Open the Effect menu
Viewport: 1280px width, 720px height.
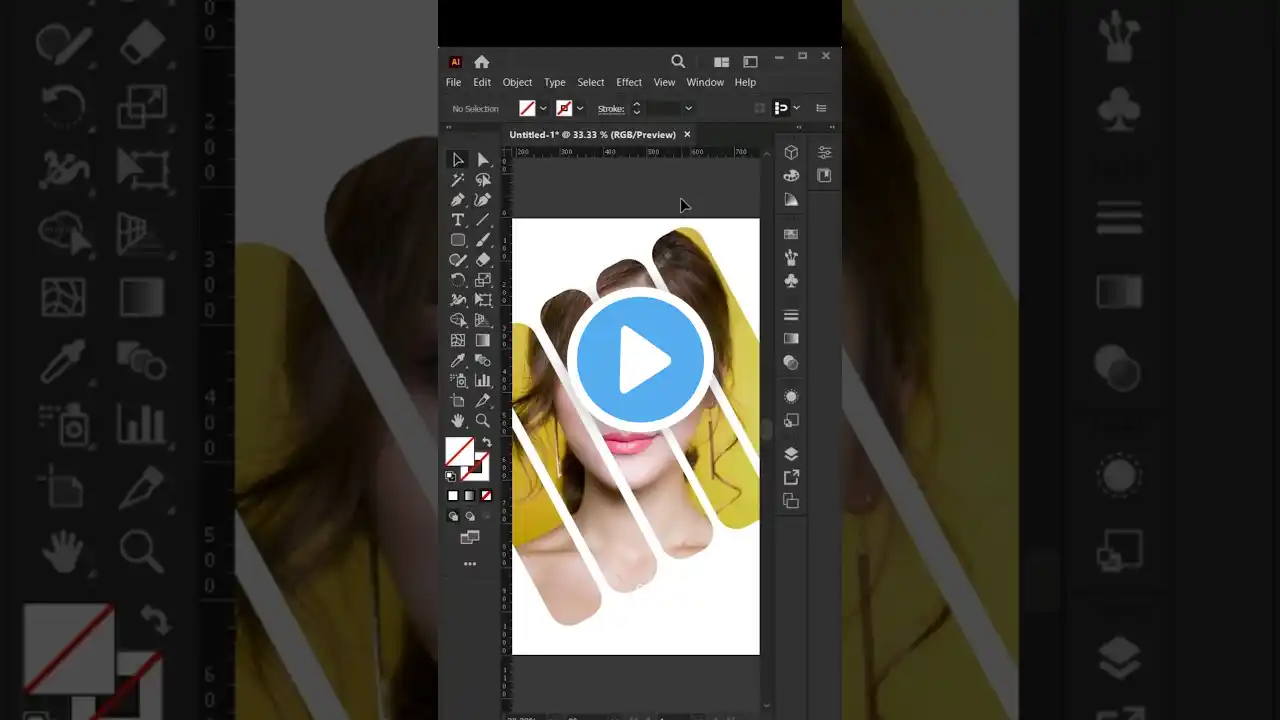(x=629, y=82)
